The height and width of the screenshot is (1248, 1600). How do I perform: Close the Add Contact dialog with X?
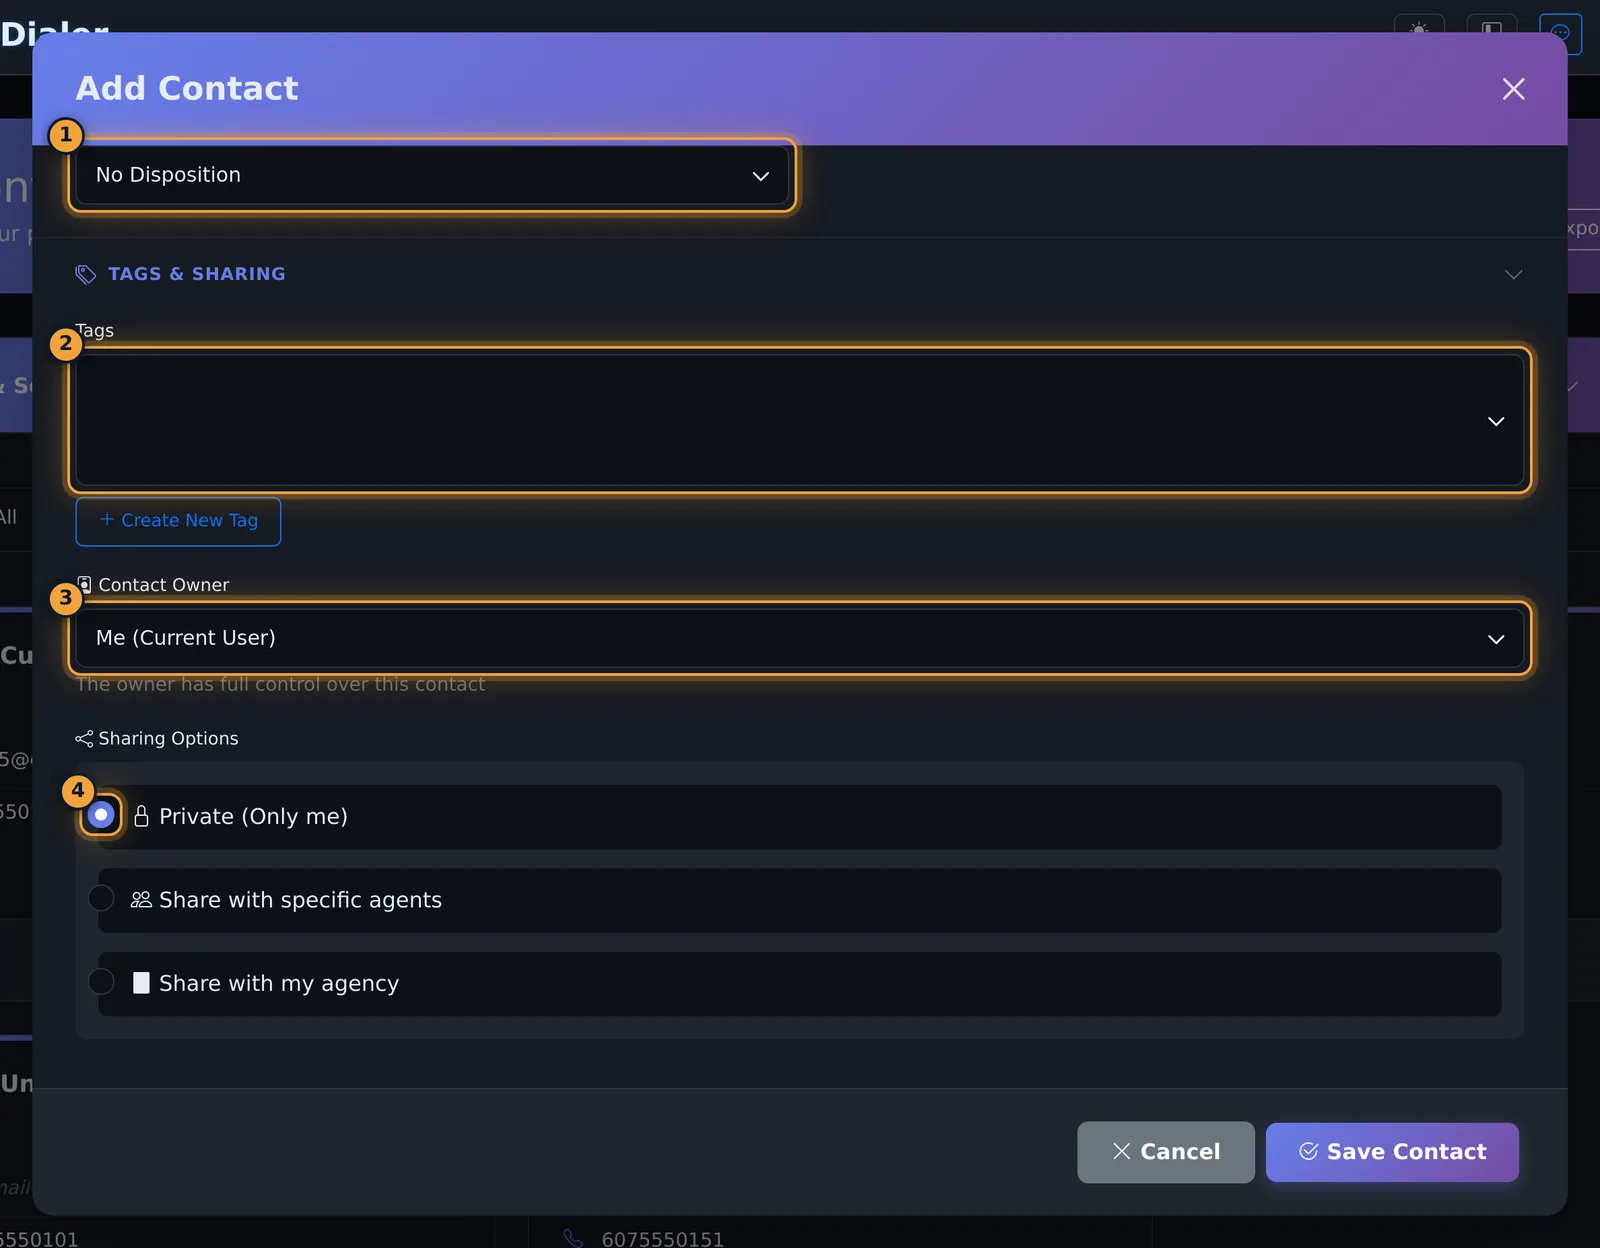pyautogui.click(x=1513, y=89)
